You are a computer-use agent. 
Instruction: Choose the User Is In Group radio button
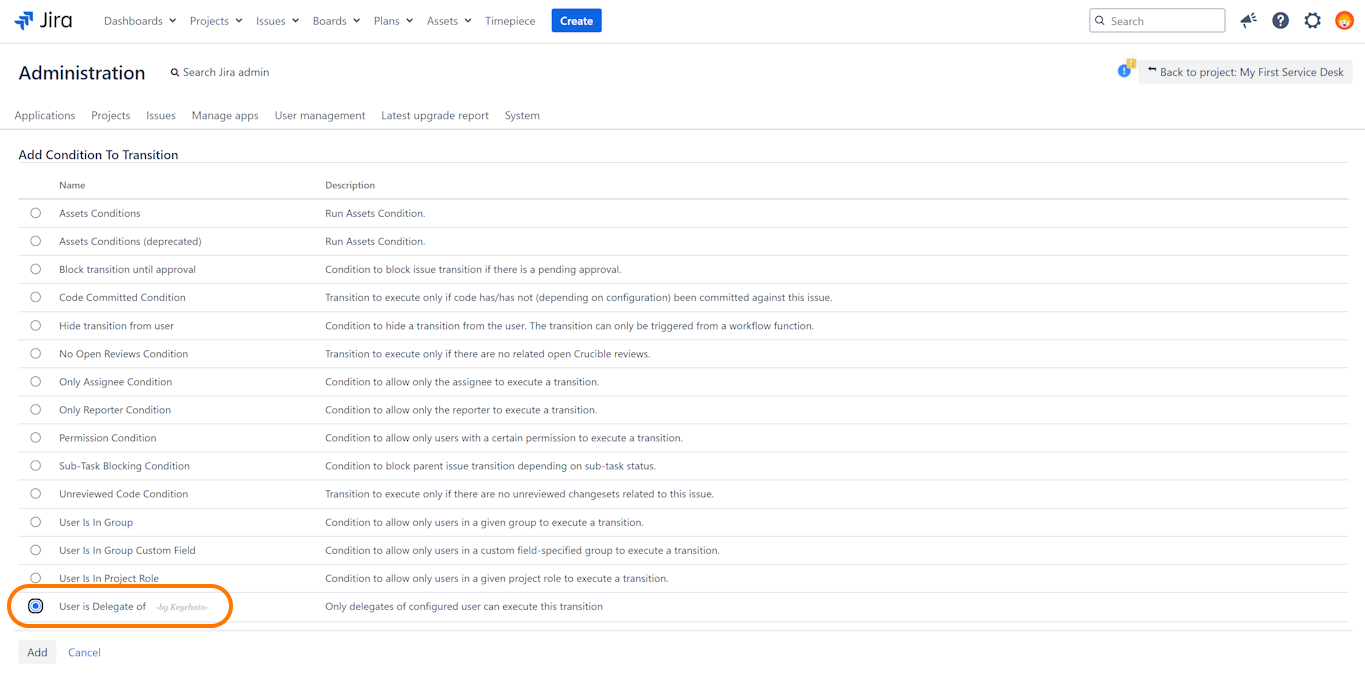point(36,522)
